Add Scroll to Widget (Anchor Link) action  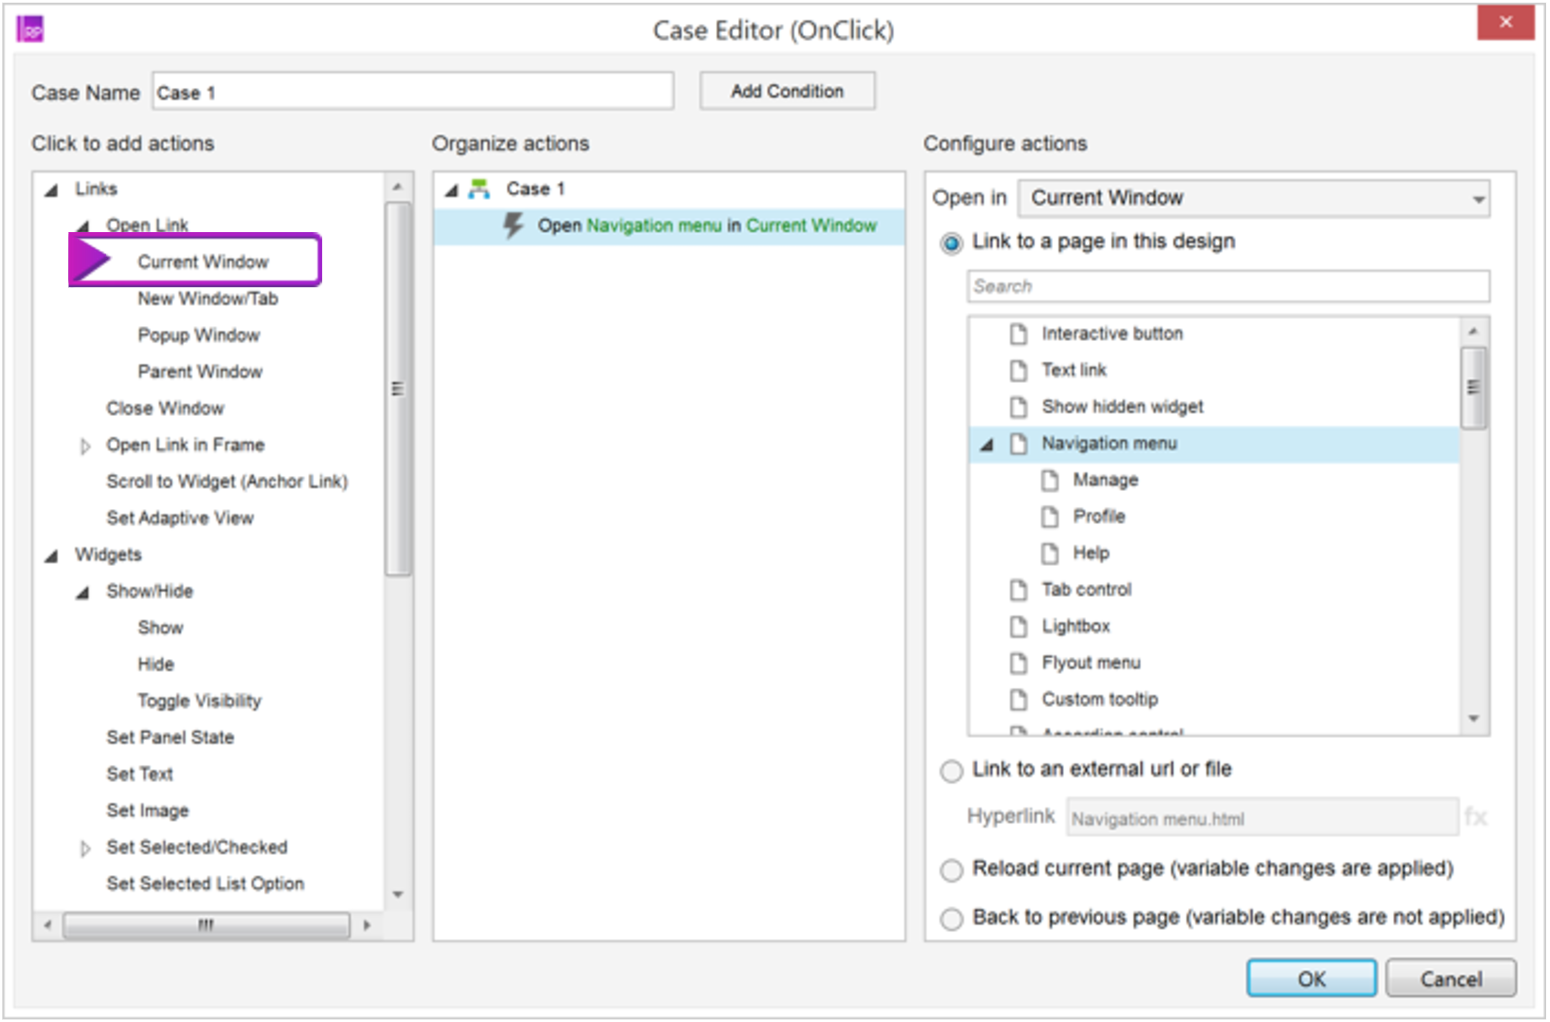[227, 481]
